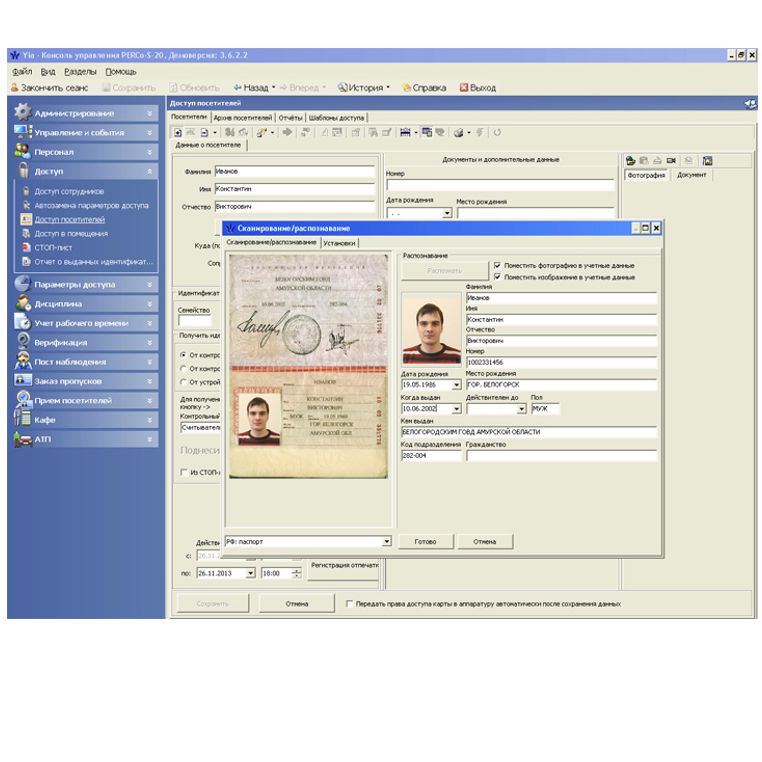Open the Разделы menu
762x762 pixels.
pyautogui.click(x=80, y=71)
